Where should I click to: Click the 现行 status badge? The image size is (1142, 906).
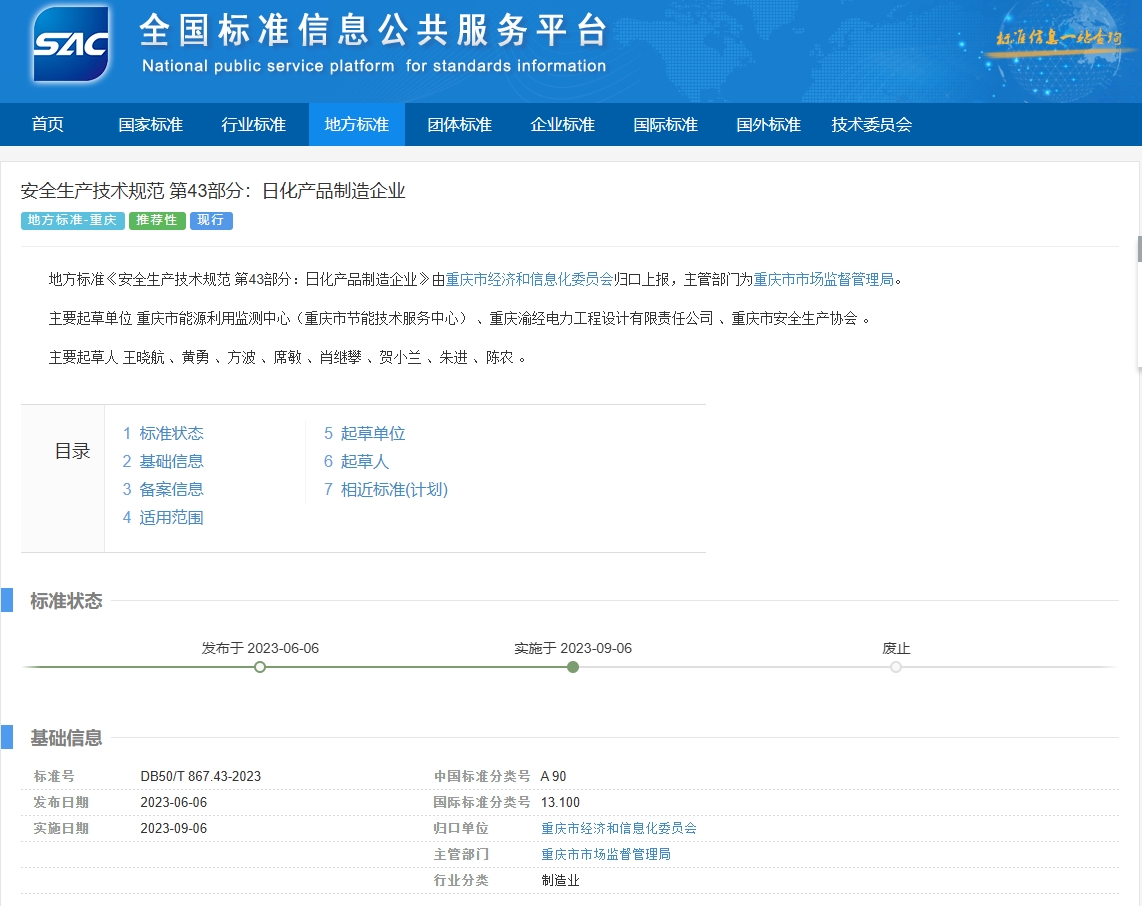pos(211,221)
